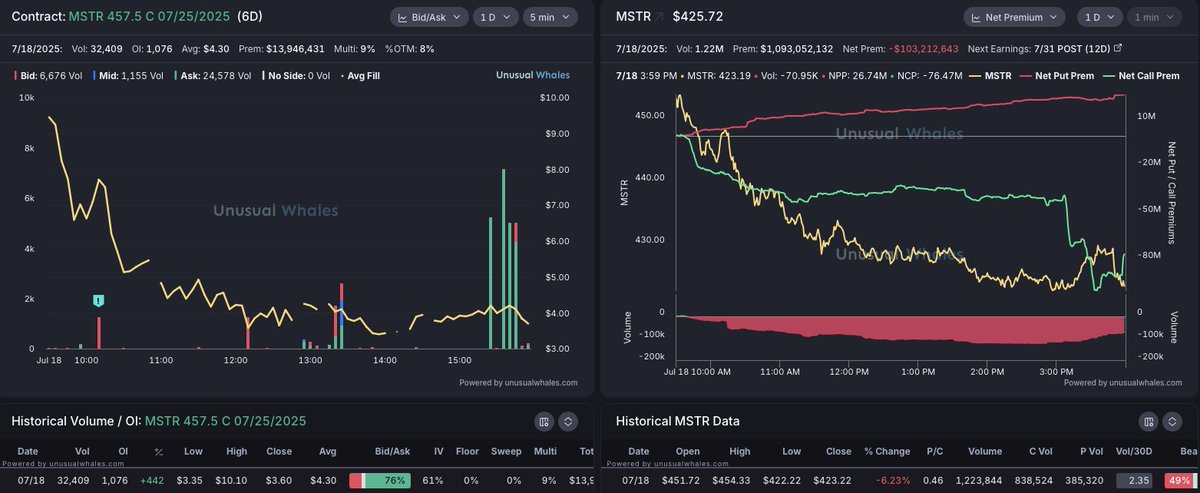1200x493 pixels.
Task: Open the 5 min interval dropdown
Action: [550, 17]
